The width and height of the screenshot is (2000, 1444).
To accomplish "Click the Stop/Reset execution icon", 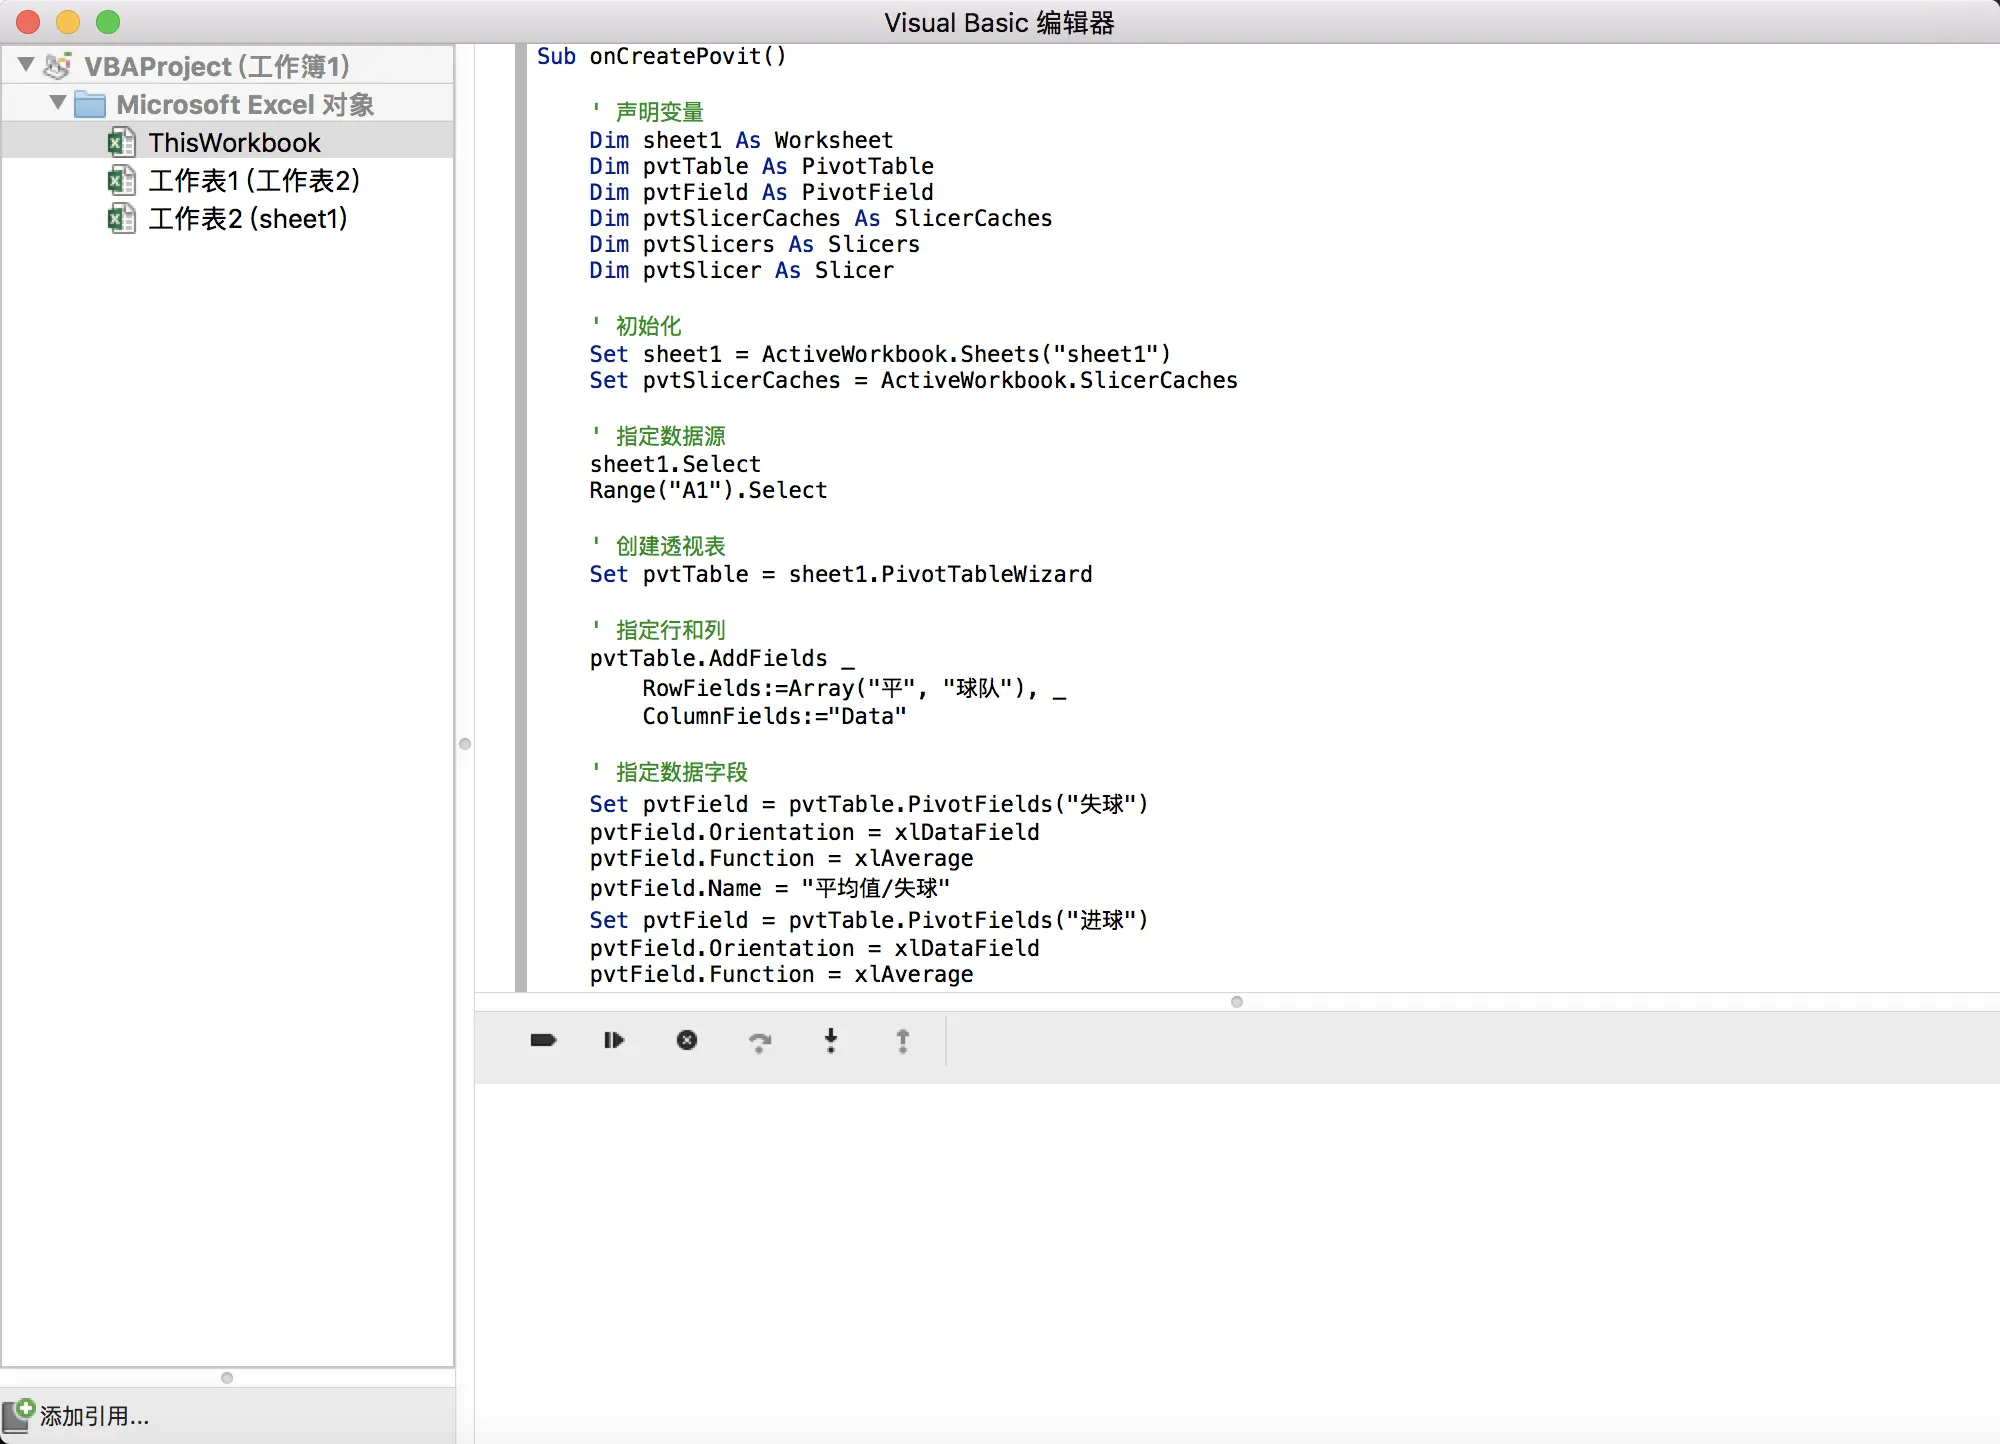I will click(x=687, y=1040).
